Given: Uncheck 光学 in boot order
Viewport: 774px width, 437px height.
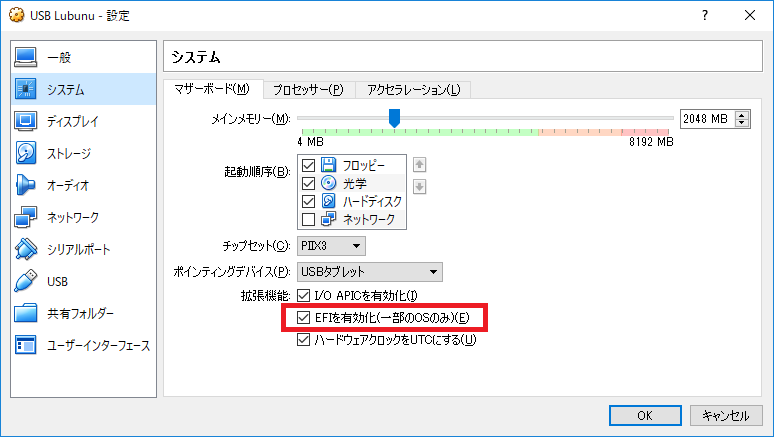Looking at the screenshot, I should pyautogui.click(x=308, y=183).
